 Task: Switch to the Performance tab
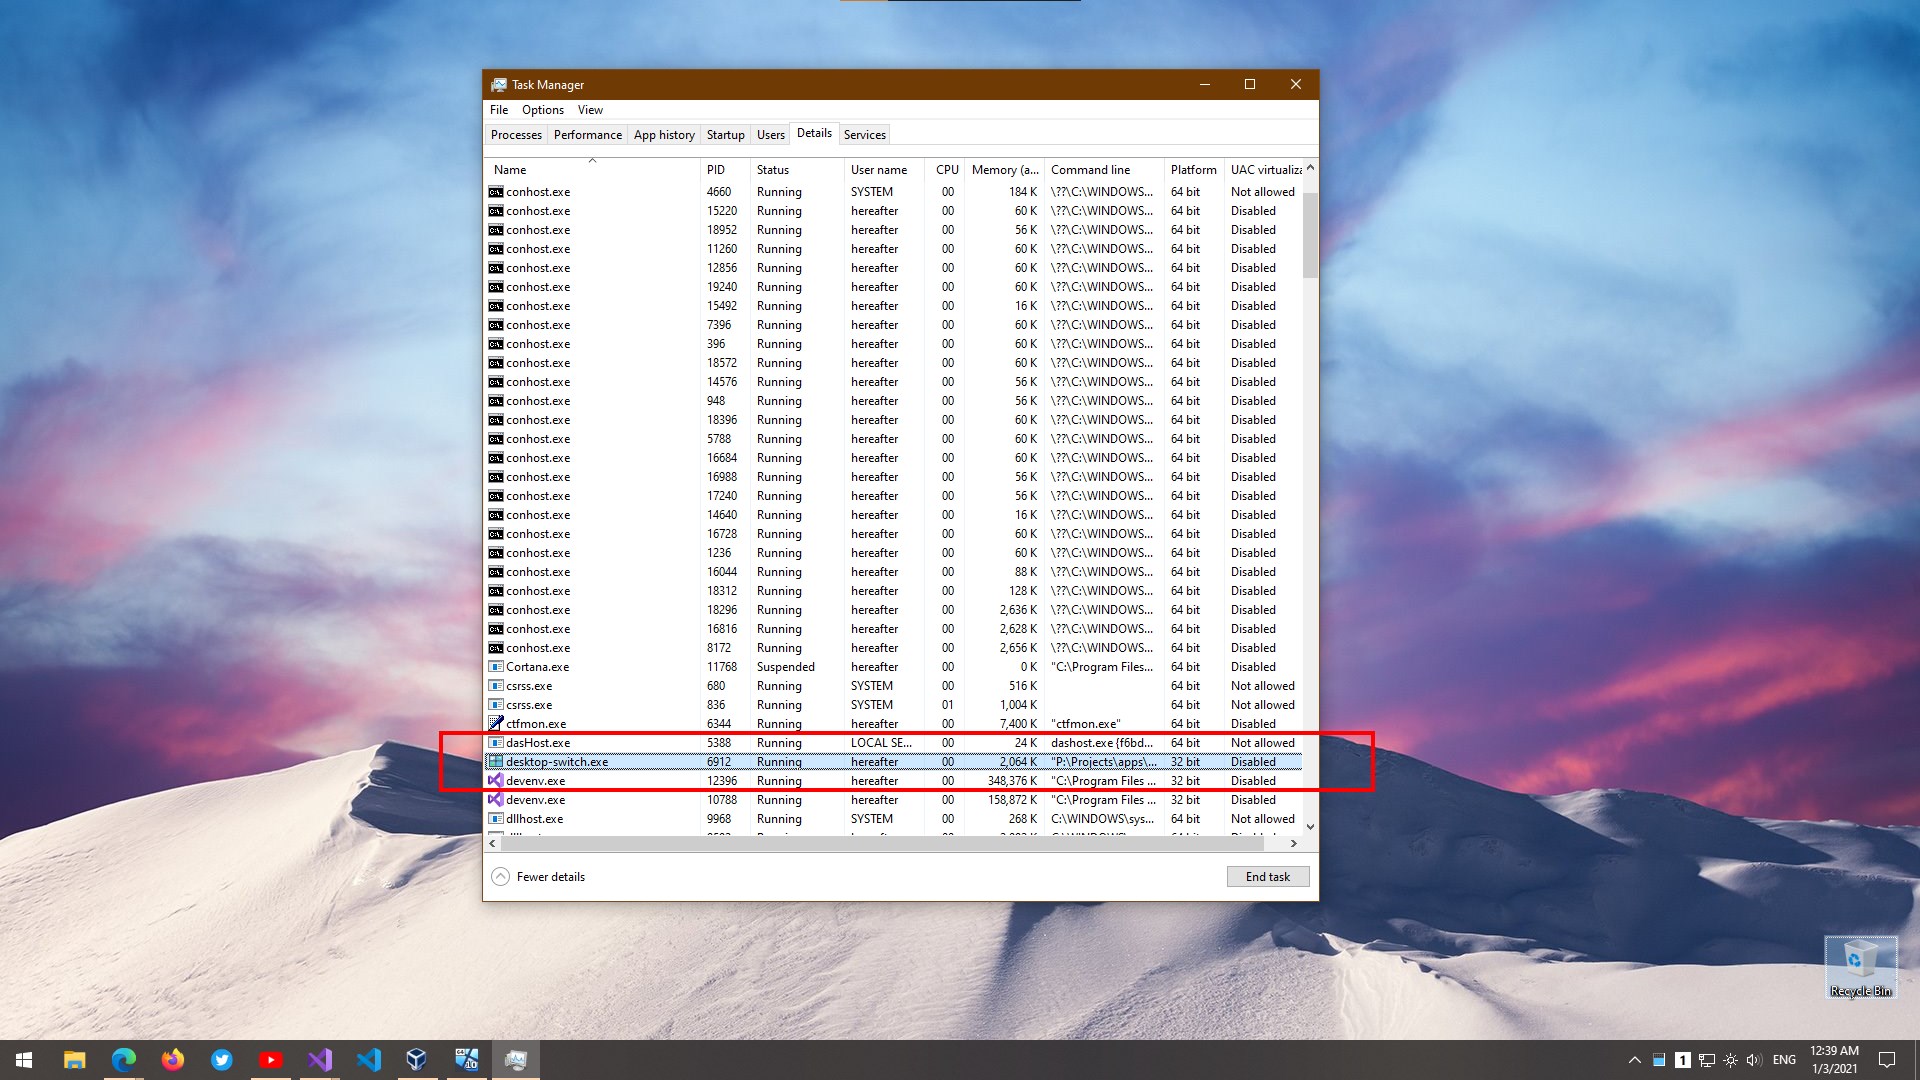587,135
